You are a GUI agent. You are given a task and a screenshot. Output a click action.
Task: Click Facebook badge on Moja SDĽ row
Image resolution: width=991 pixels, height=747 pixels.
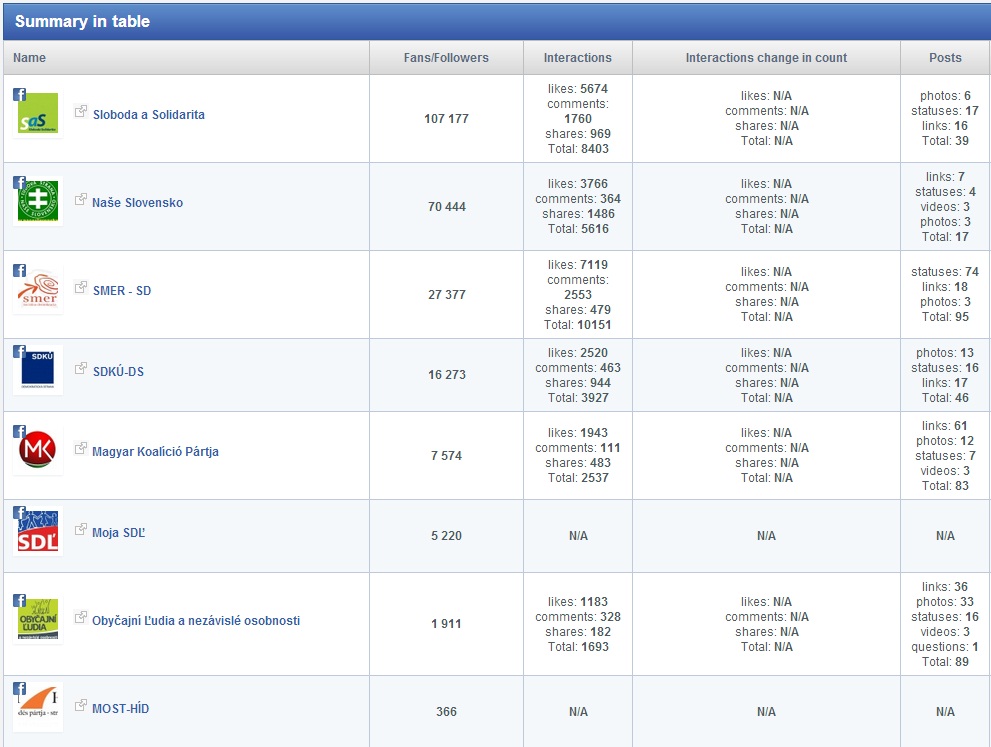click(x=20, y=513)
